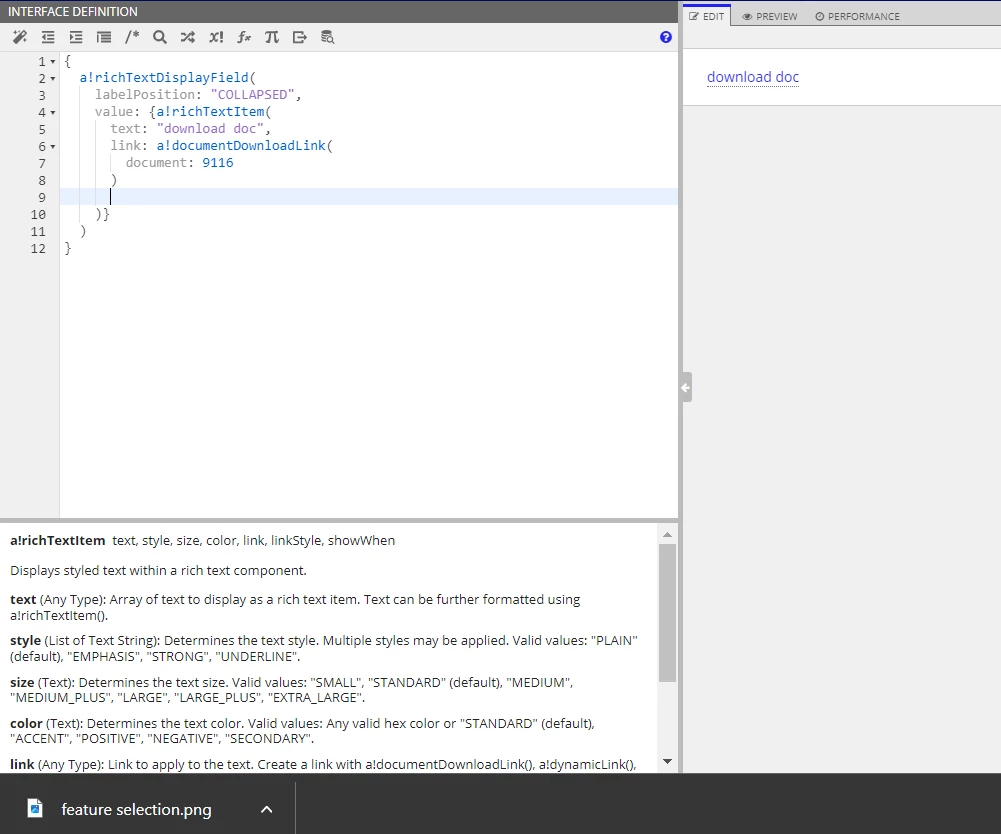Open search using the magnifying glass icon
The image size is (1001, 834).
pos(160,37)
